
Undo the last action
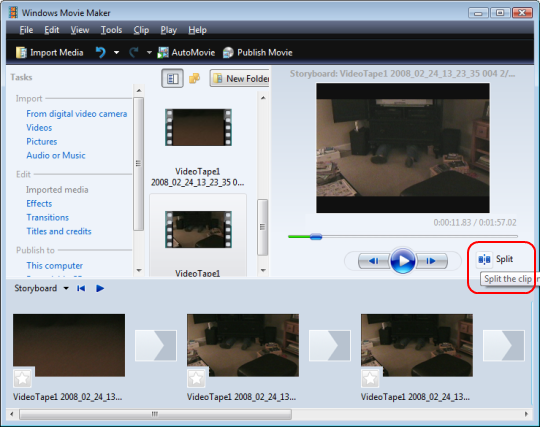tap(101, 52)
